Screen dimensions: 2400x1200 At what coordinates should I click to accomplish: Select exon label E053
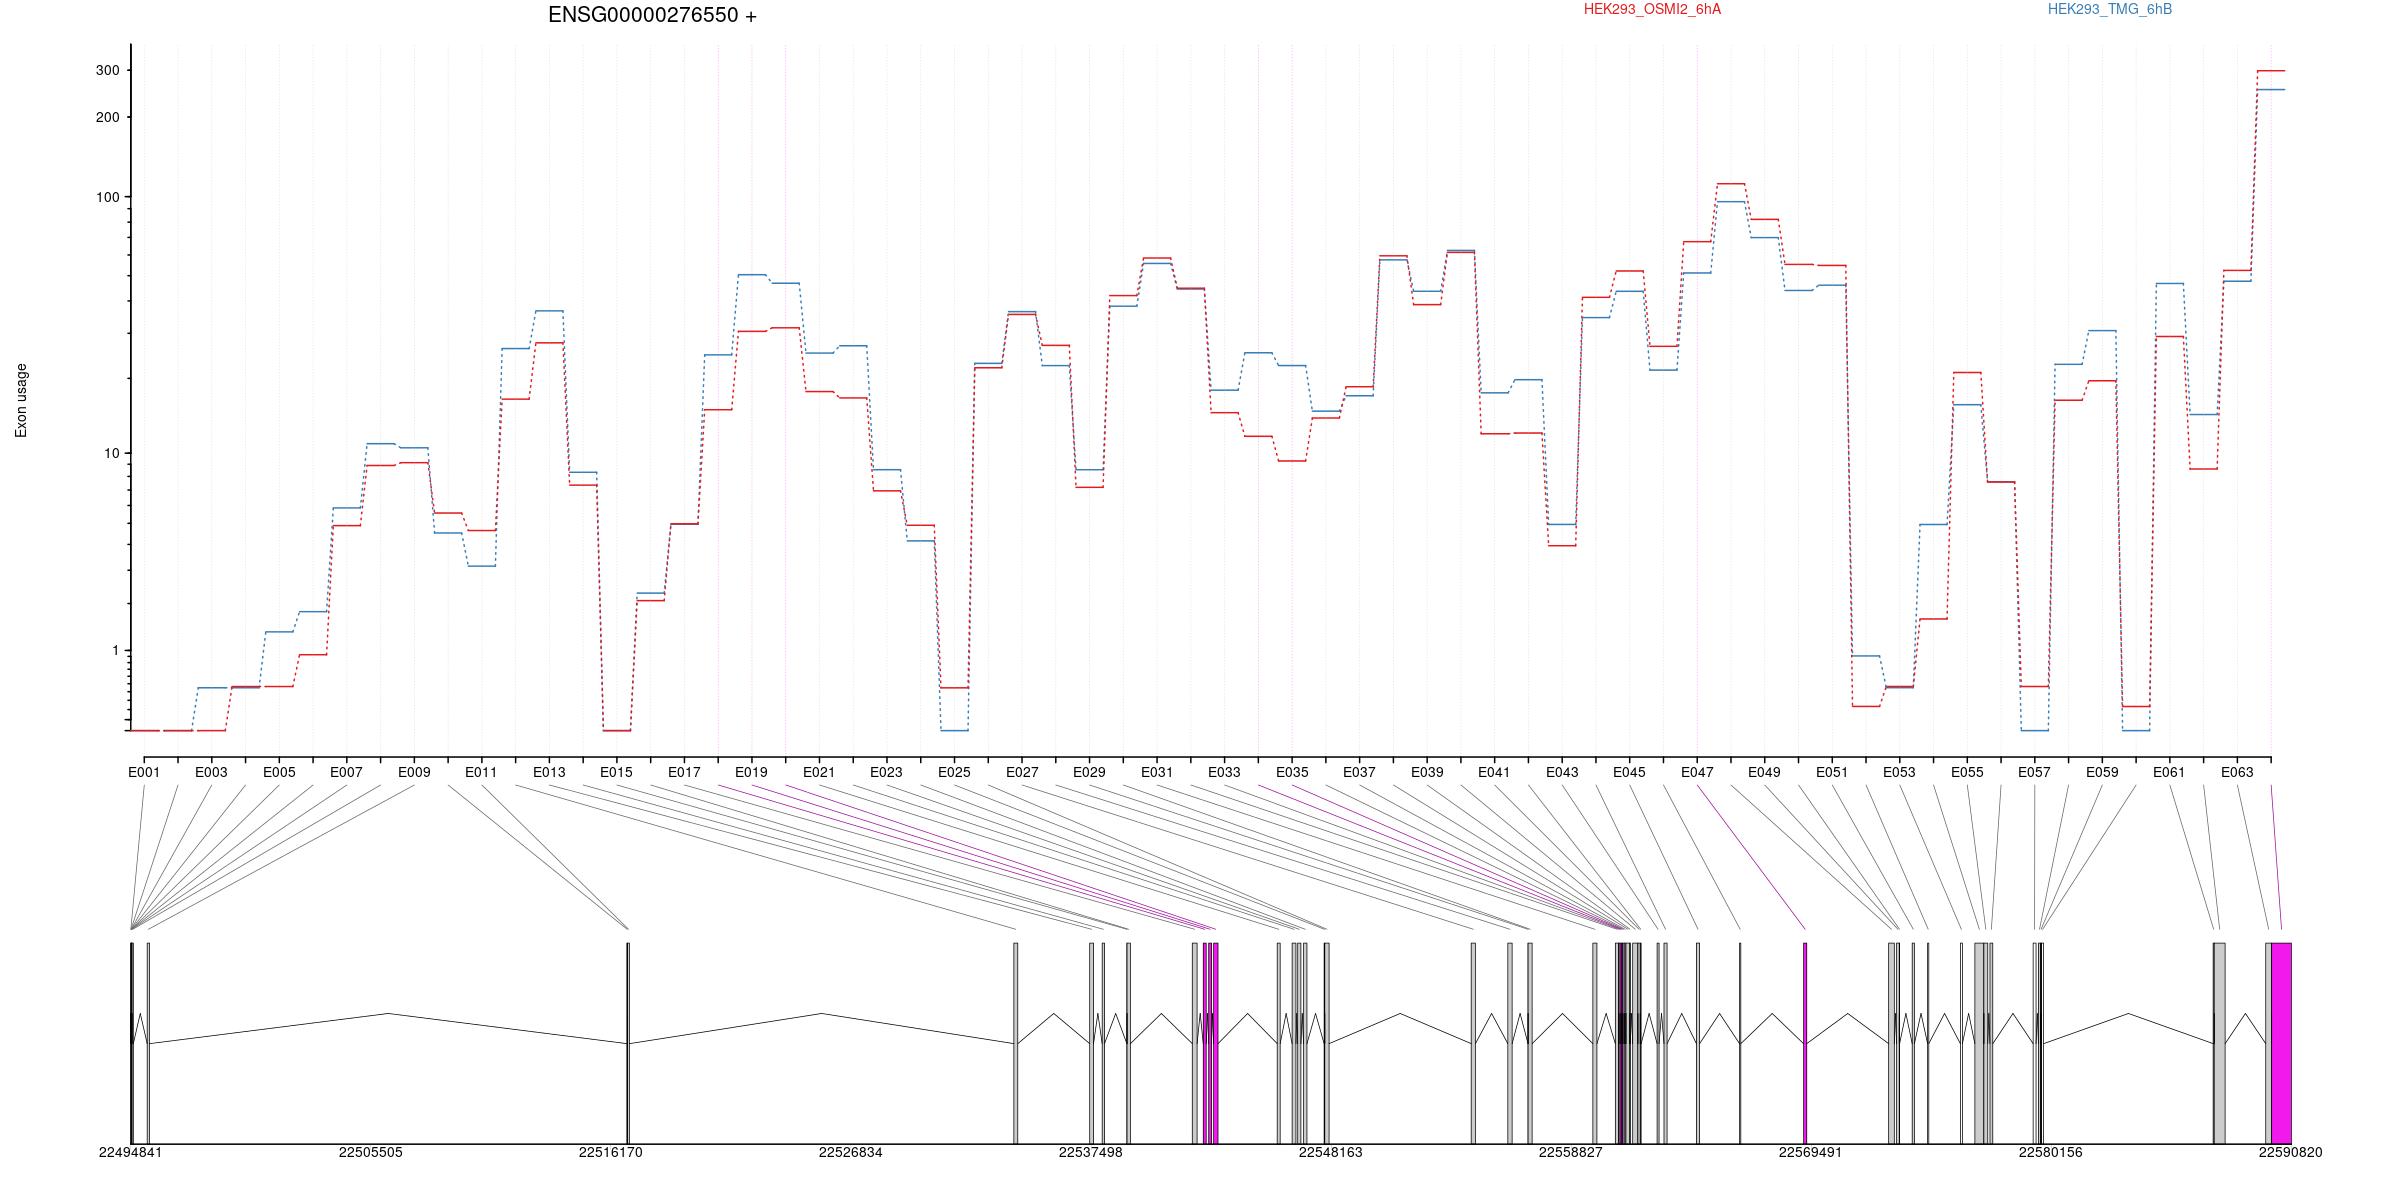pos(1899,772)
